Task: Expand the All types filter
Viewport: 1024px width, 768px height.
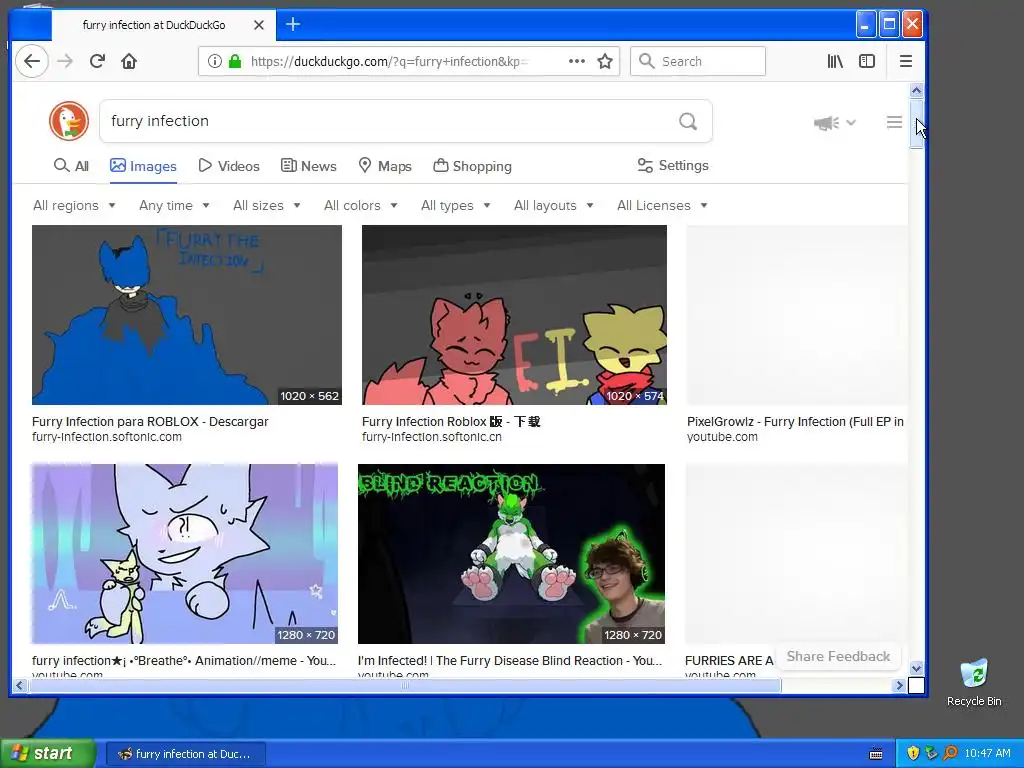Action: 455,205
